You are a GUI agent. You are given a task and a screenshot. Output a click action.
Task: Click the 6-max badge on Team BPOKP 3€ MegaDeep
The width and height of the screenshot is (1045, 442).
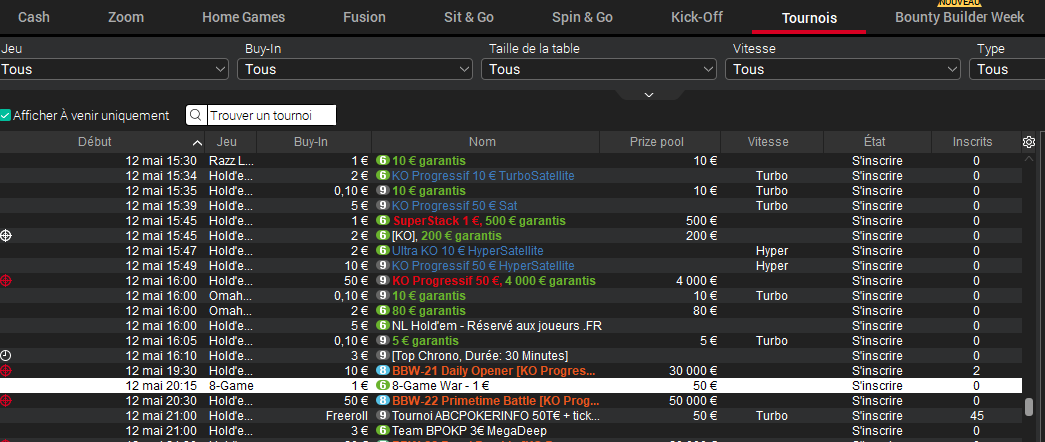click(383, 431)
